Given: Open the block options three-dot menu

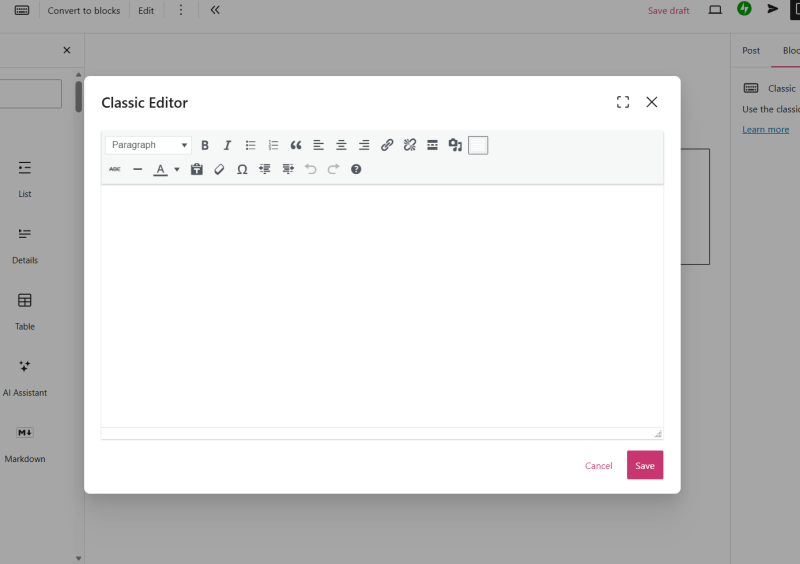Looking at the screenshot, I should (181, 10).
